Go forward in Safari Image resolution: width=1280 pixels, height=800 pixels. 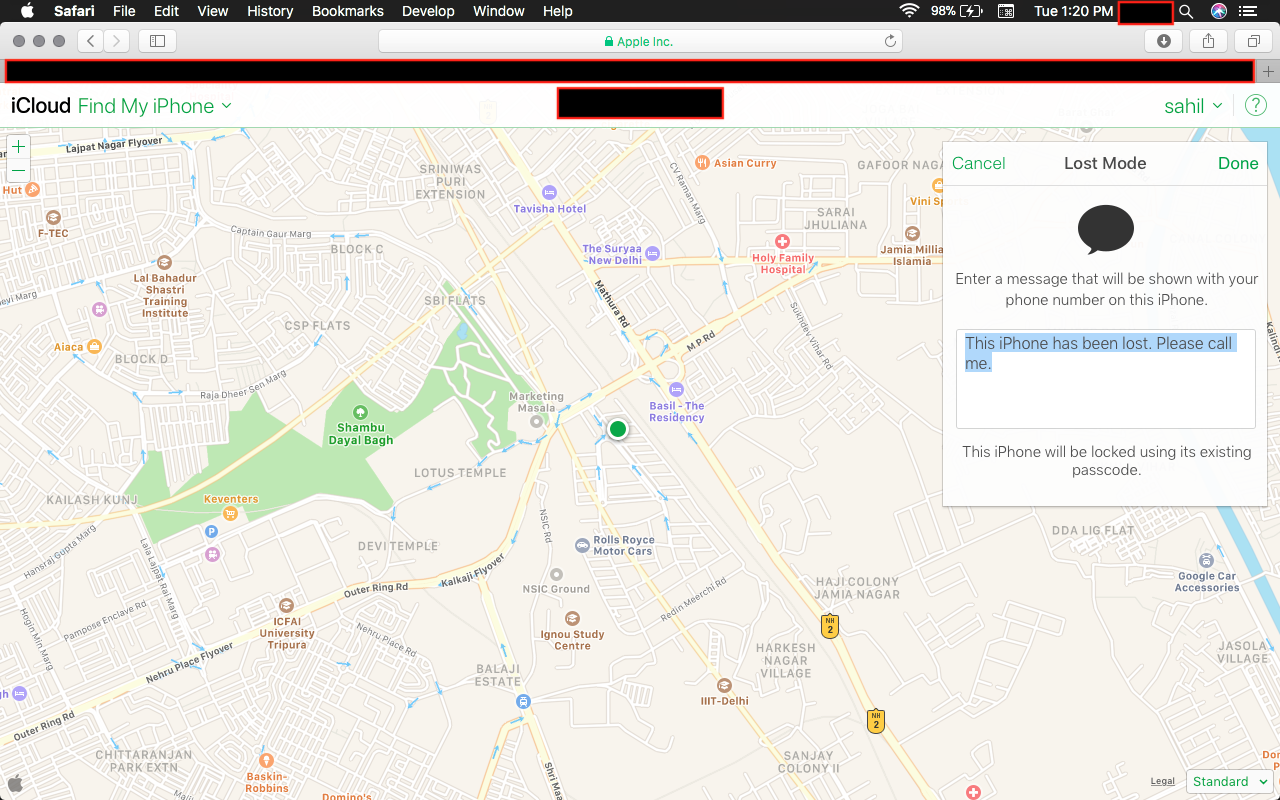(x=117, y=41)
